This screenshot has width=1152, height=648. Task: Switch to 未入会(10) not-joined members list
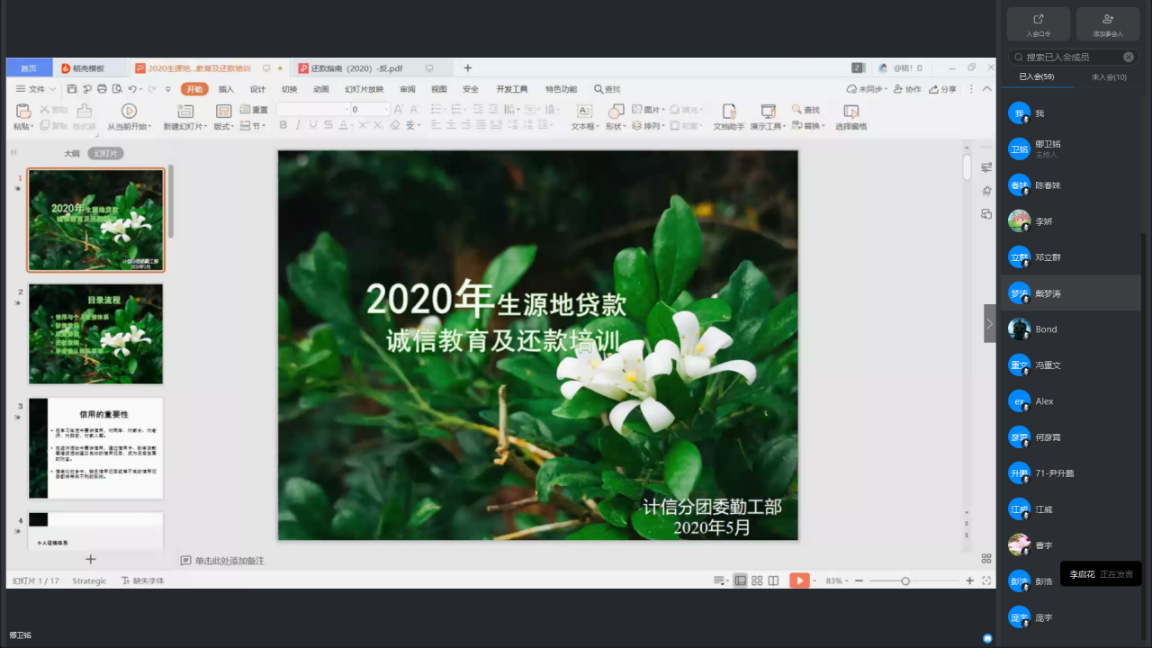(1108, 77)
